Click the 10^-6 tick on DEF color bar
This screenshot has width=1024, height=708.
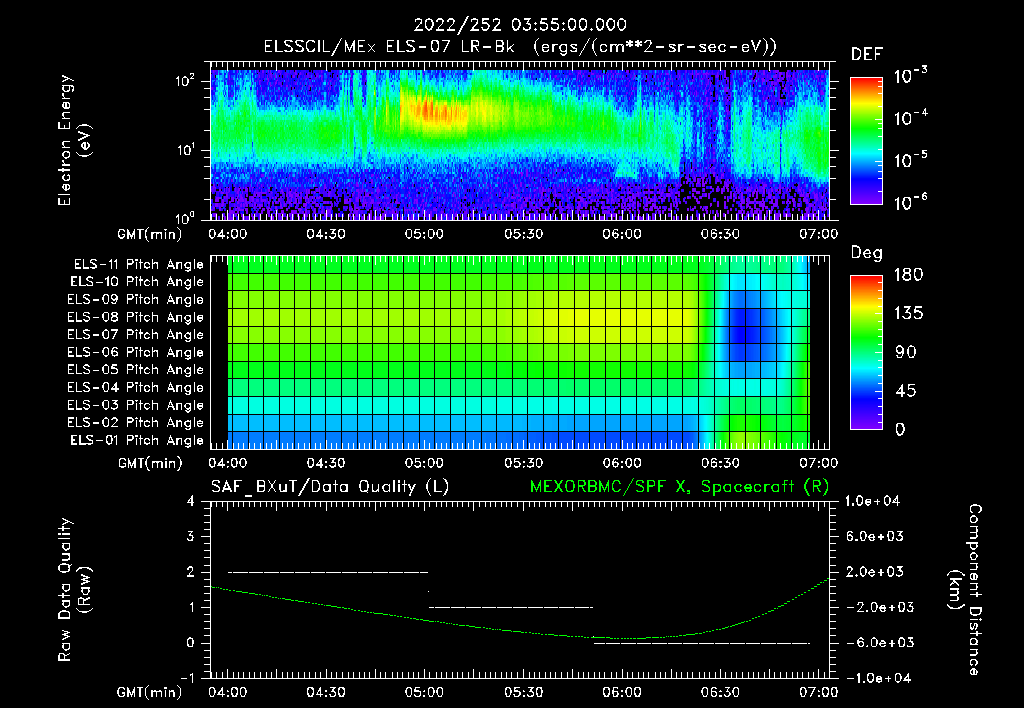(x=910, y=202)
